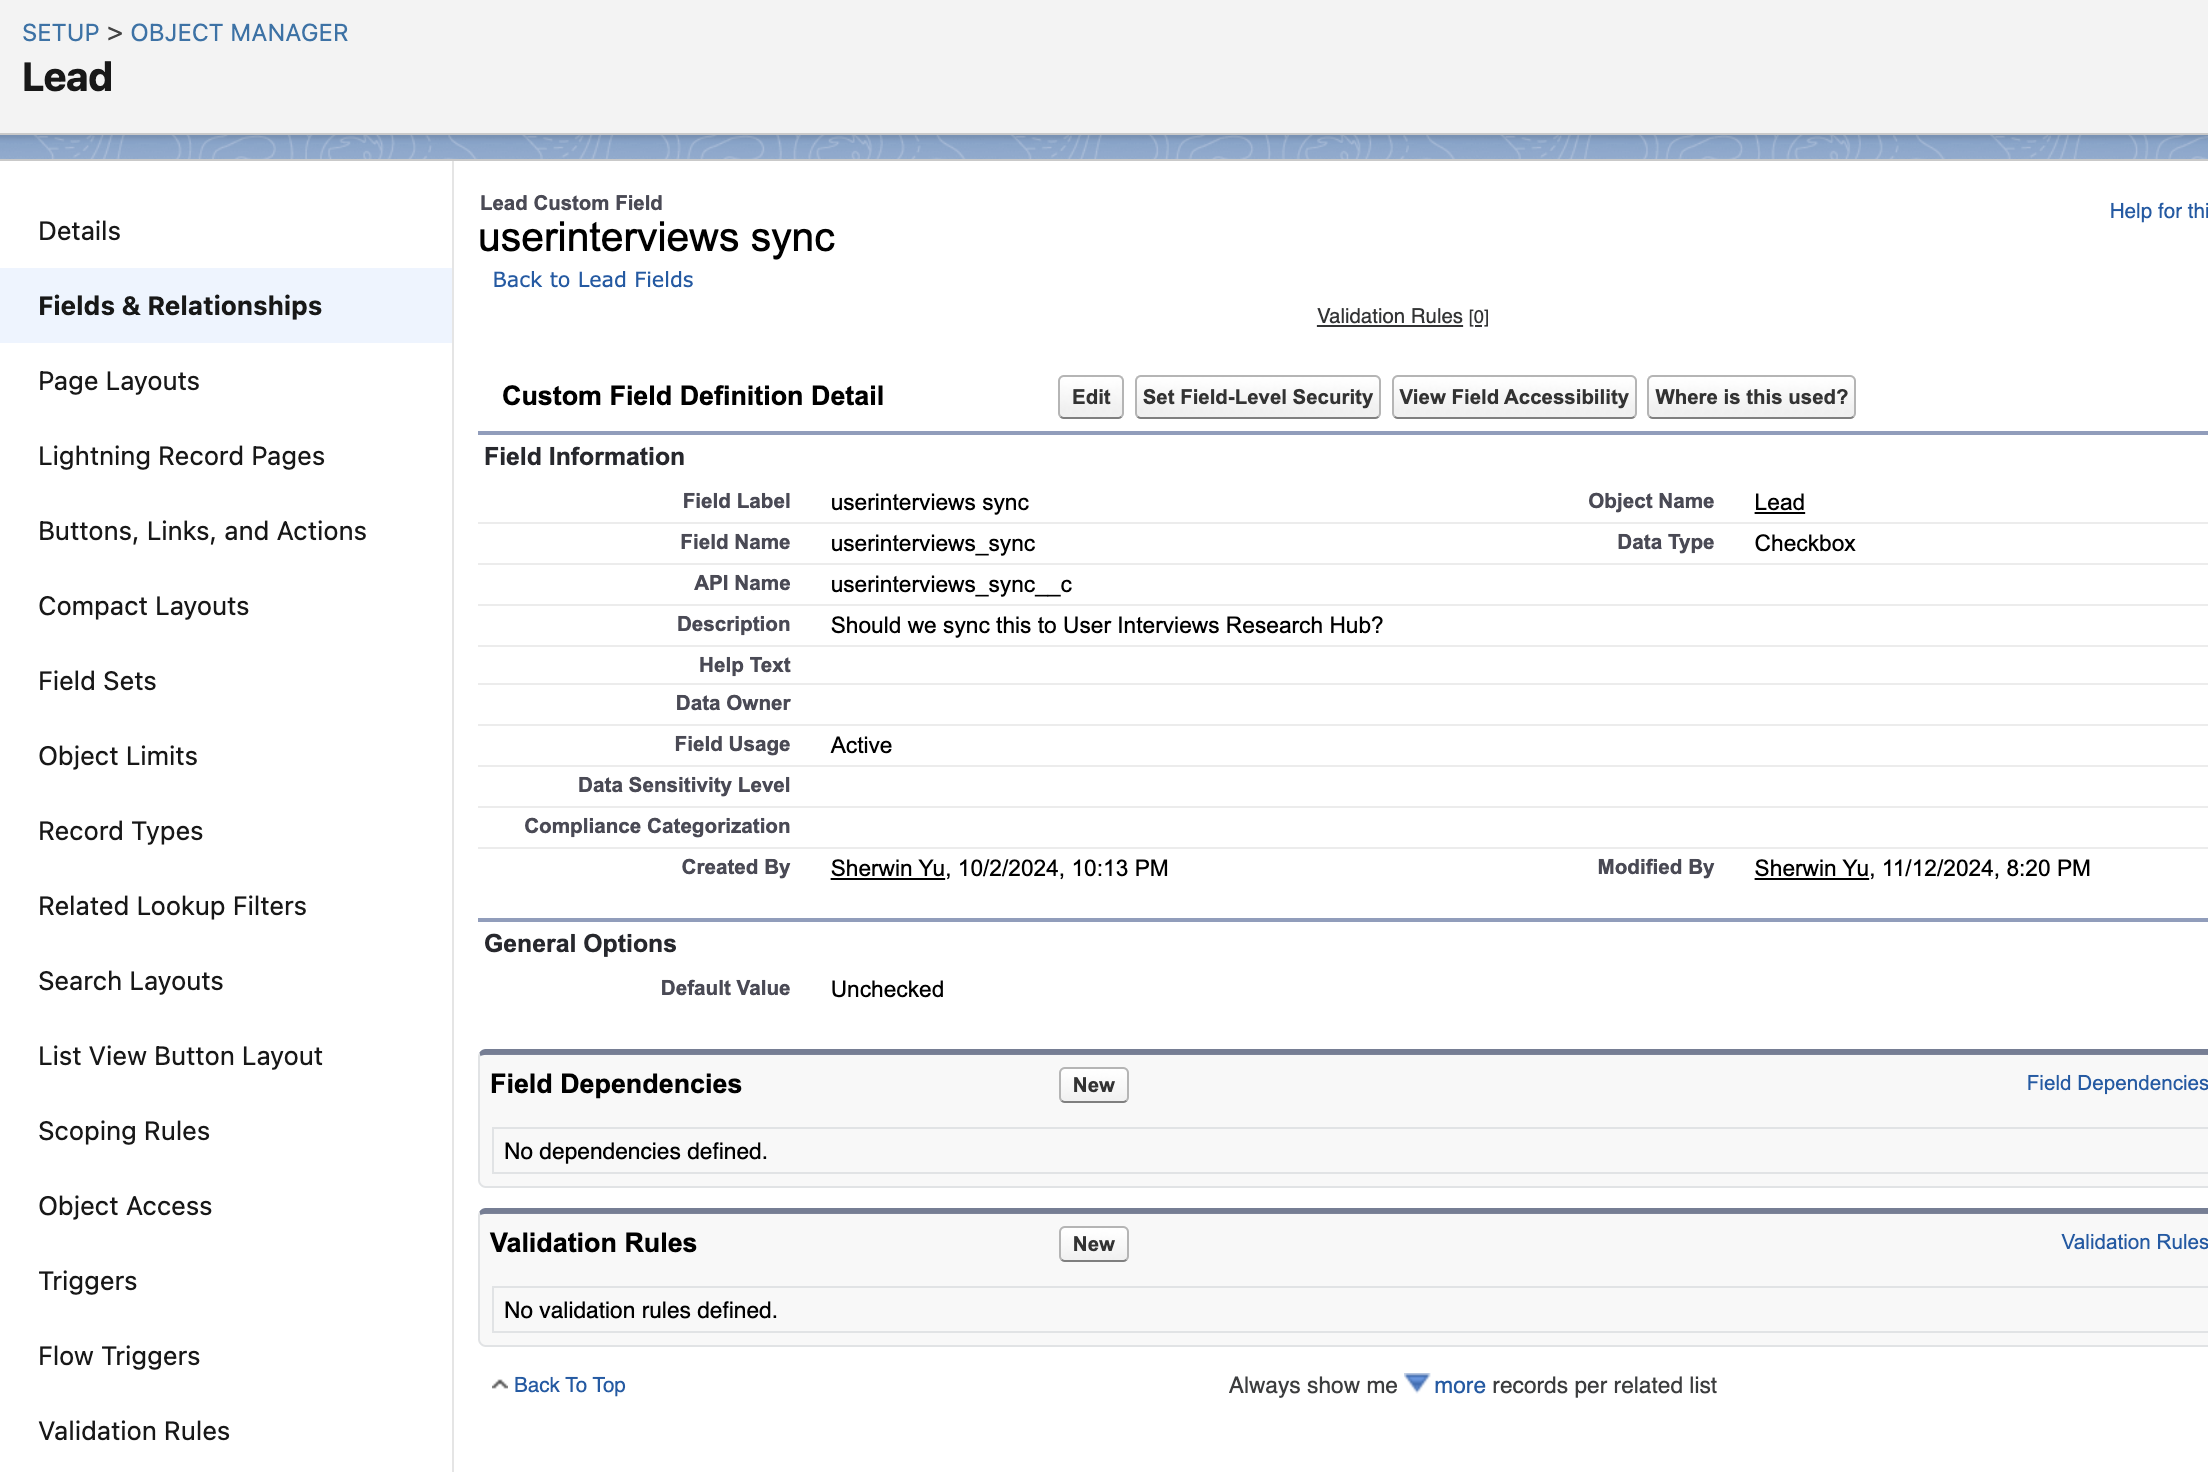Open Related Lookup Filters sidebar item
2208x1472 pixels.
click(172, 906)
